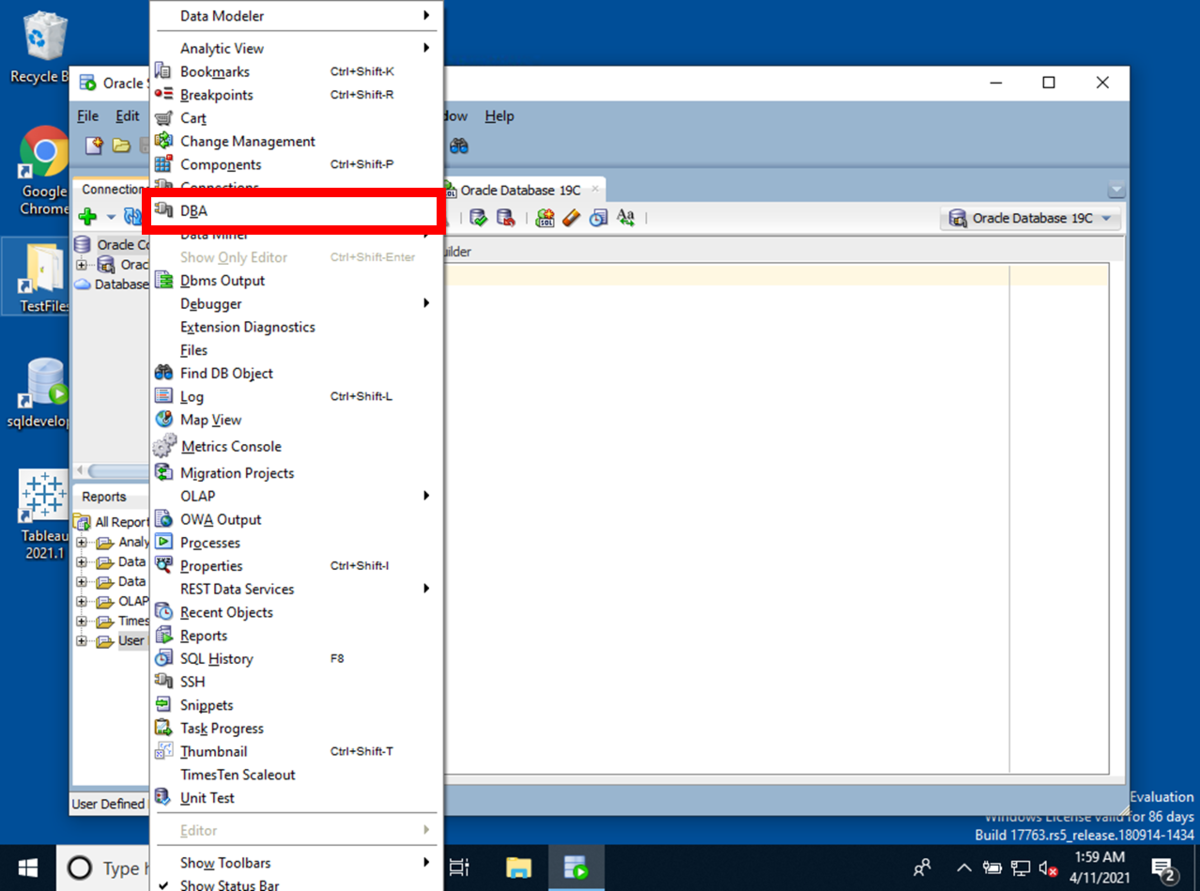Viewport: 1200px width, 891px height.
Task: Open the REST Data Services submenu
Action: tap(296, 589)
